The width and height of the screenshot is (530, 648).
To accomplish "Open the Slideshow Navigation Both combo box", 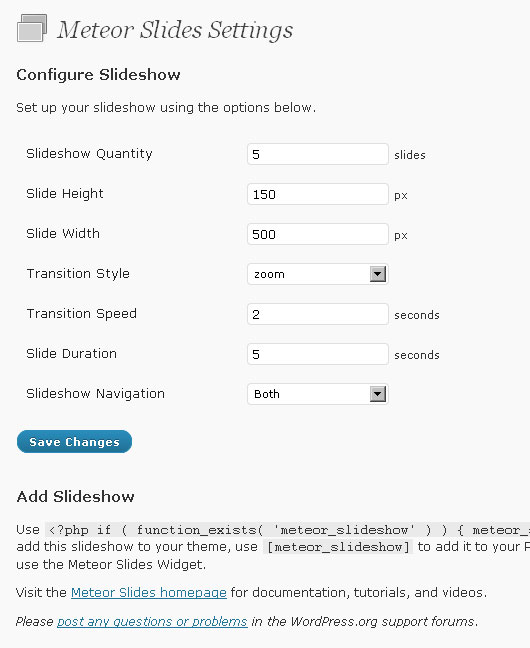I will (318, 394).
